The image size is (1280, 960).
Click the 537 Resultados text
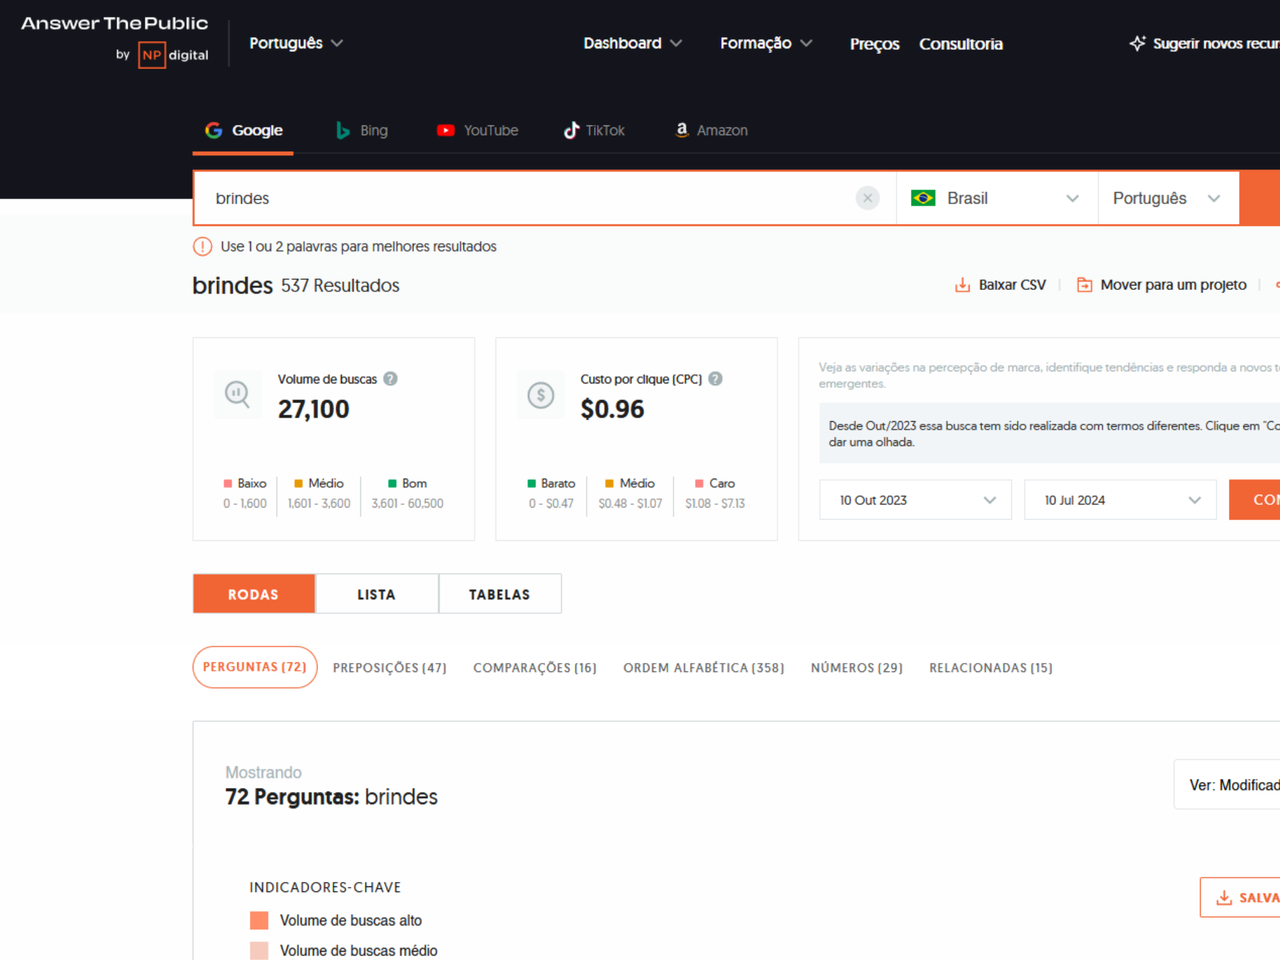[340, 285]
